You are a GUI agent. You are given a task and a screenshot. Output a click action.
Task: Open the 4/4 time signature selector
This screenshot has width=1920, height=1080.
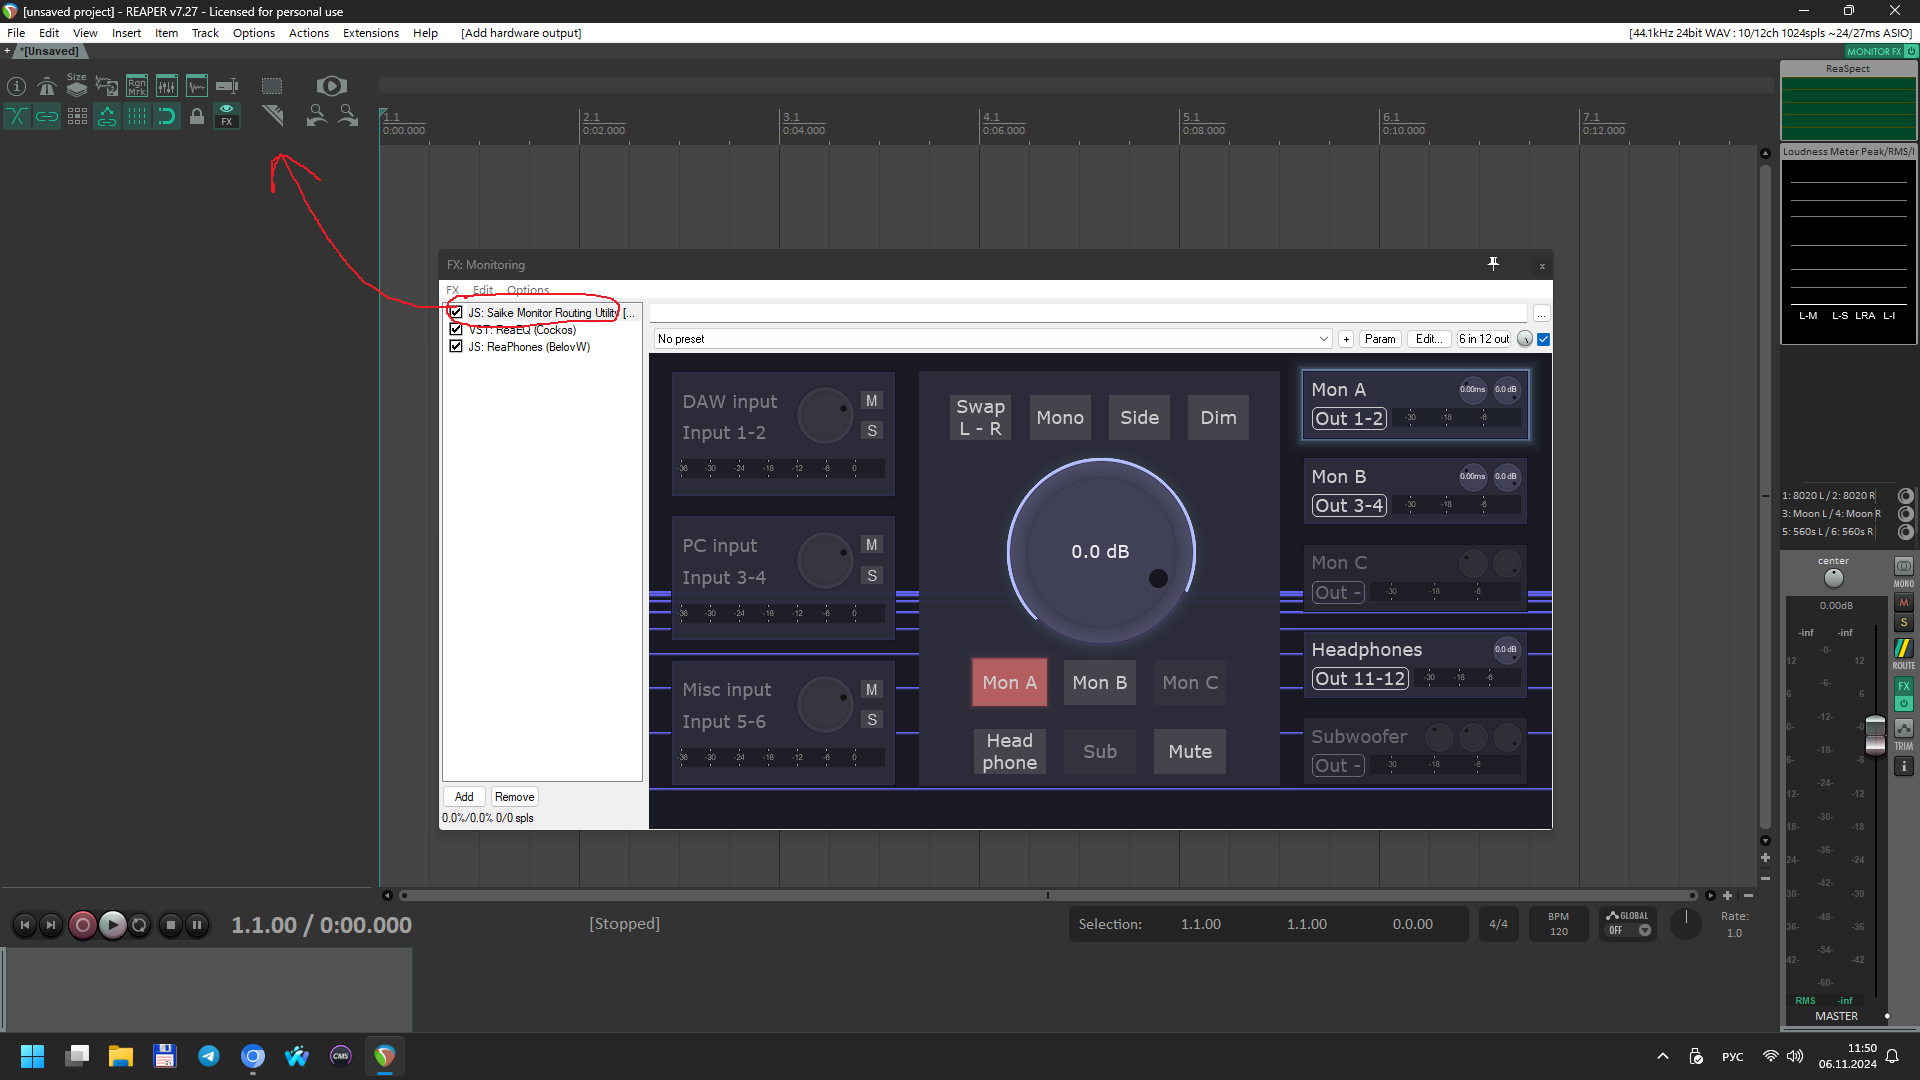[x=1498, y=924]
